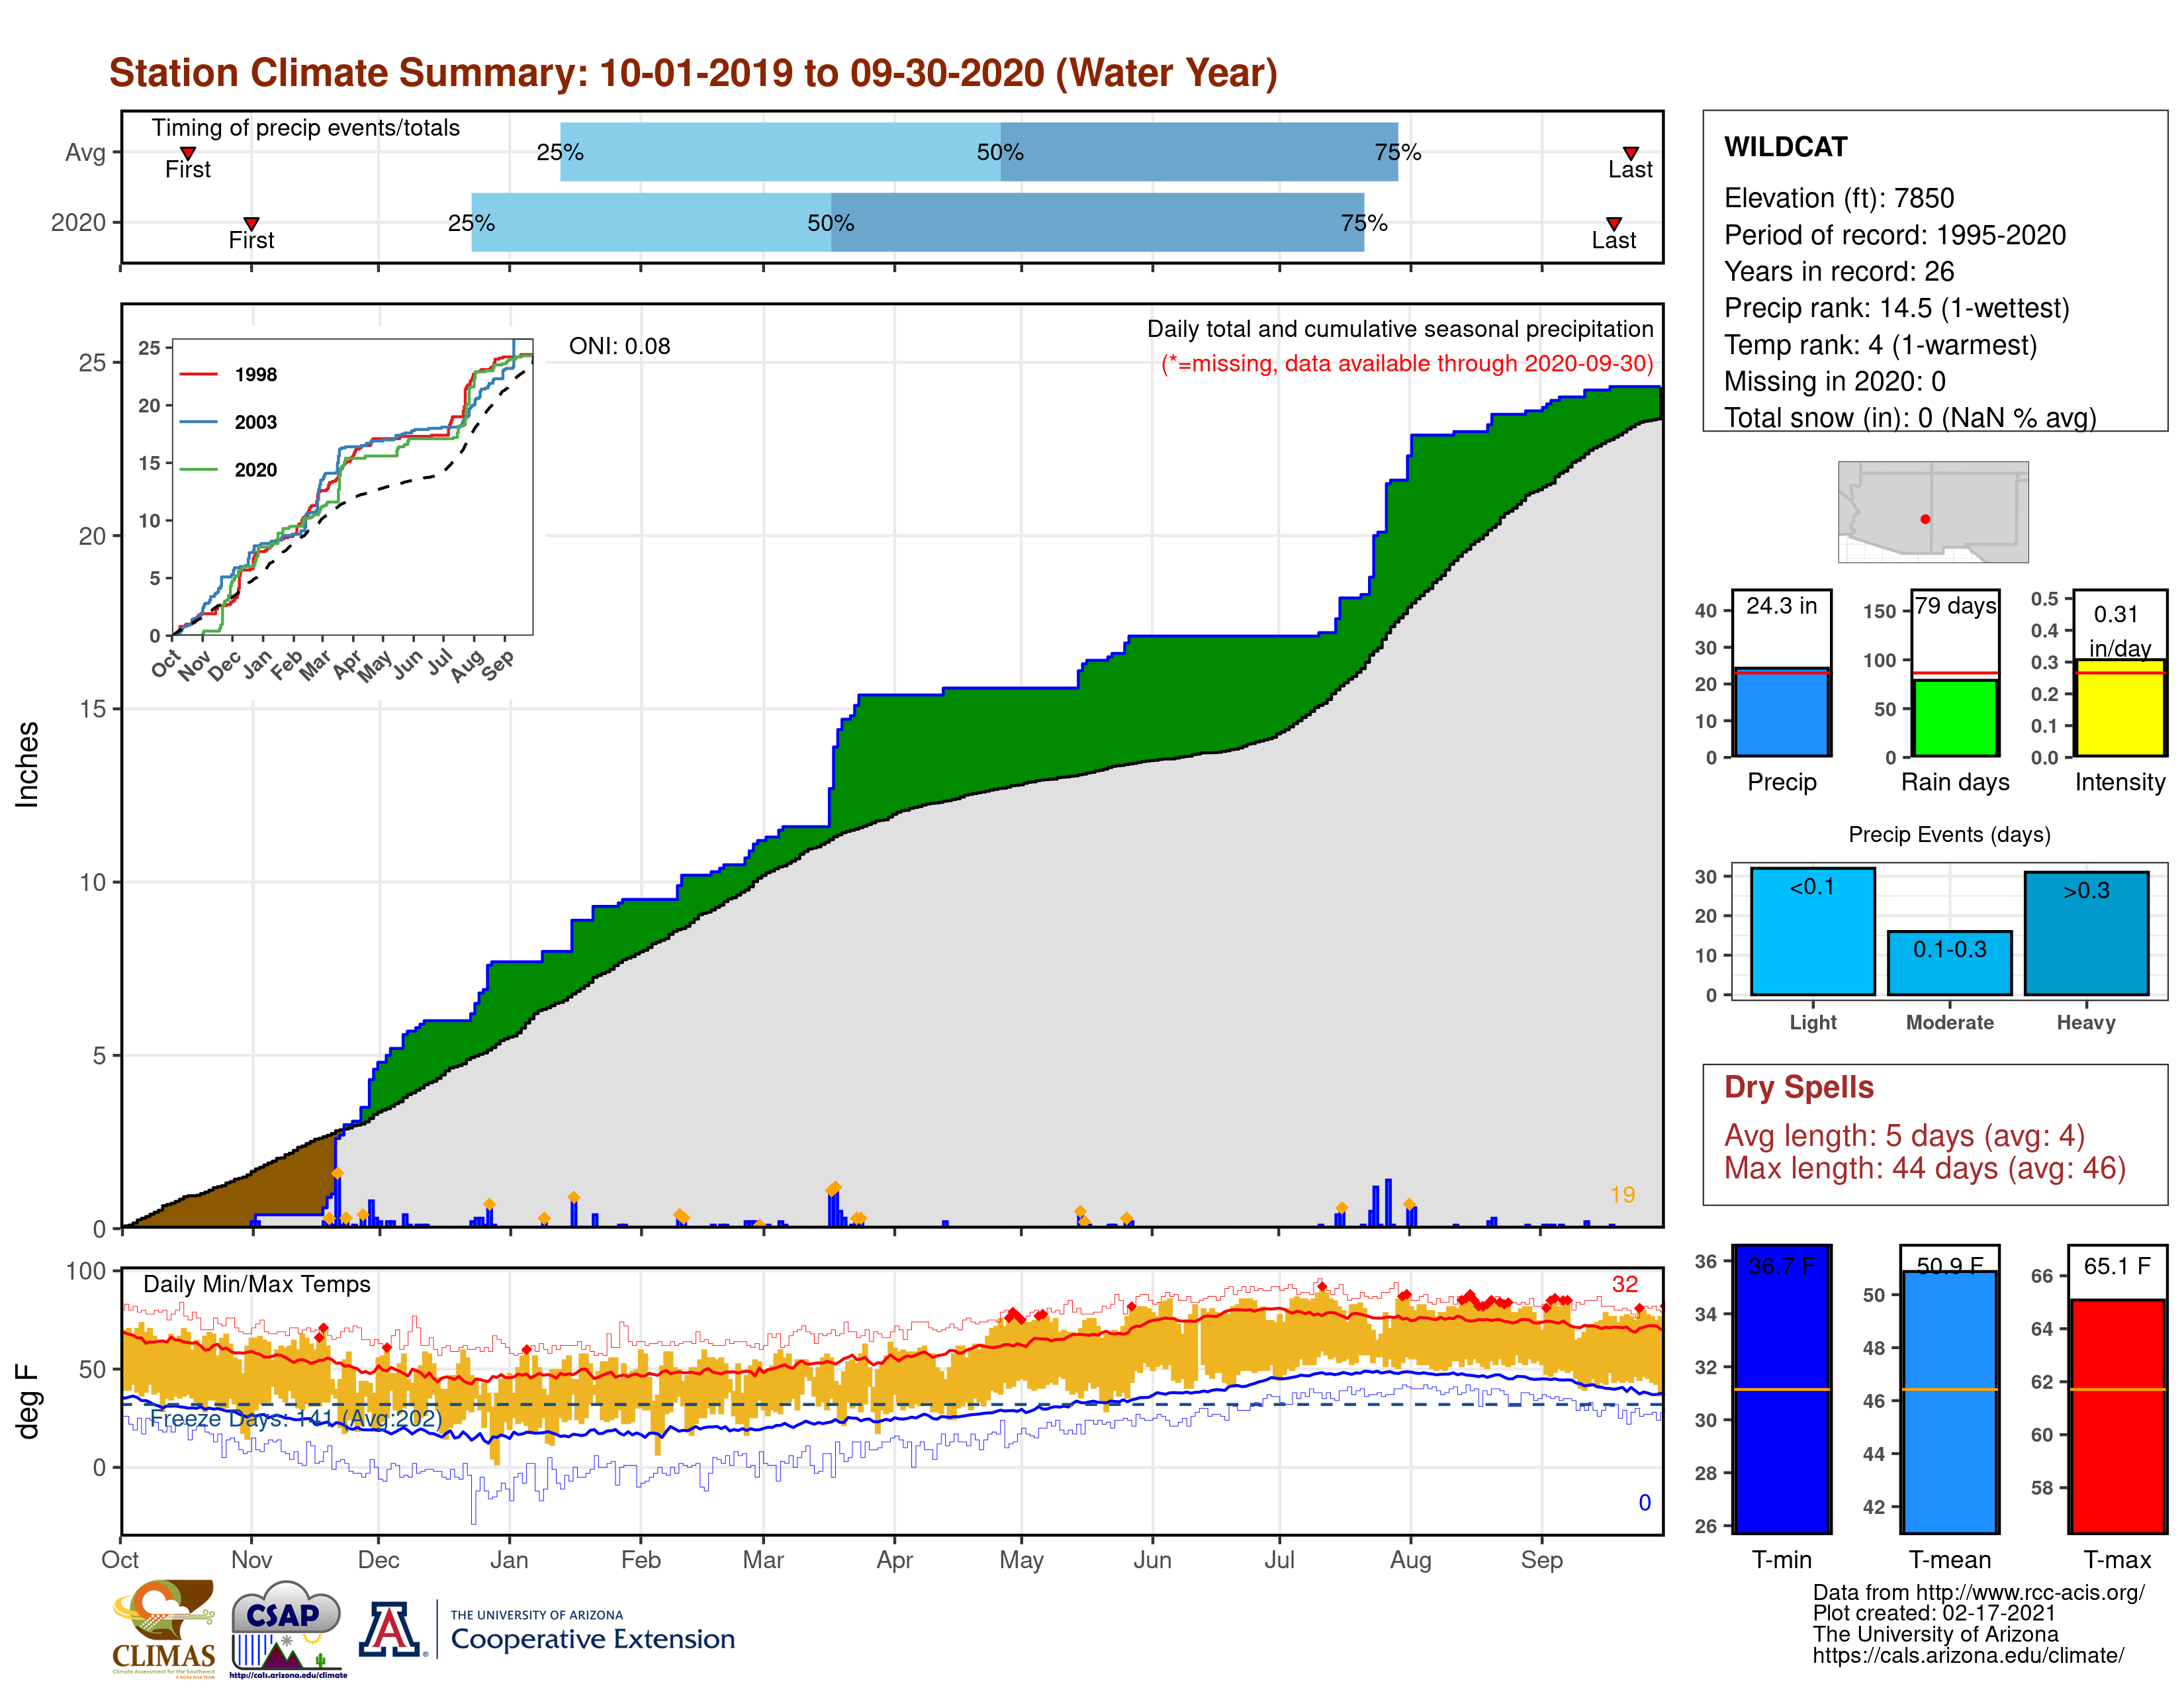Click the T-mean bar
The height and width of the screenshot is (1688, 2184).
(1949, 1402)
